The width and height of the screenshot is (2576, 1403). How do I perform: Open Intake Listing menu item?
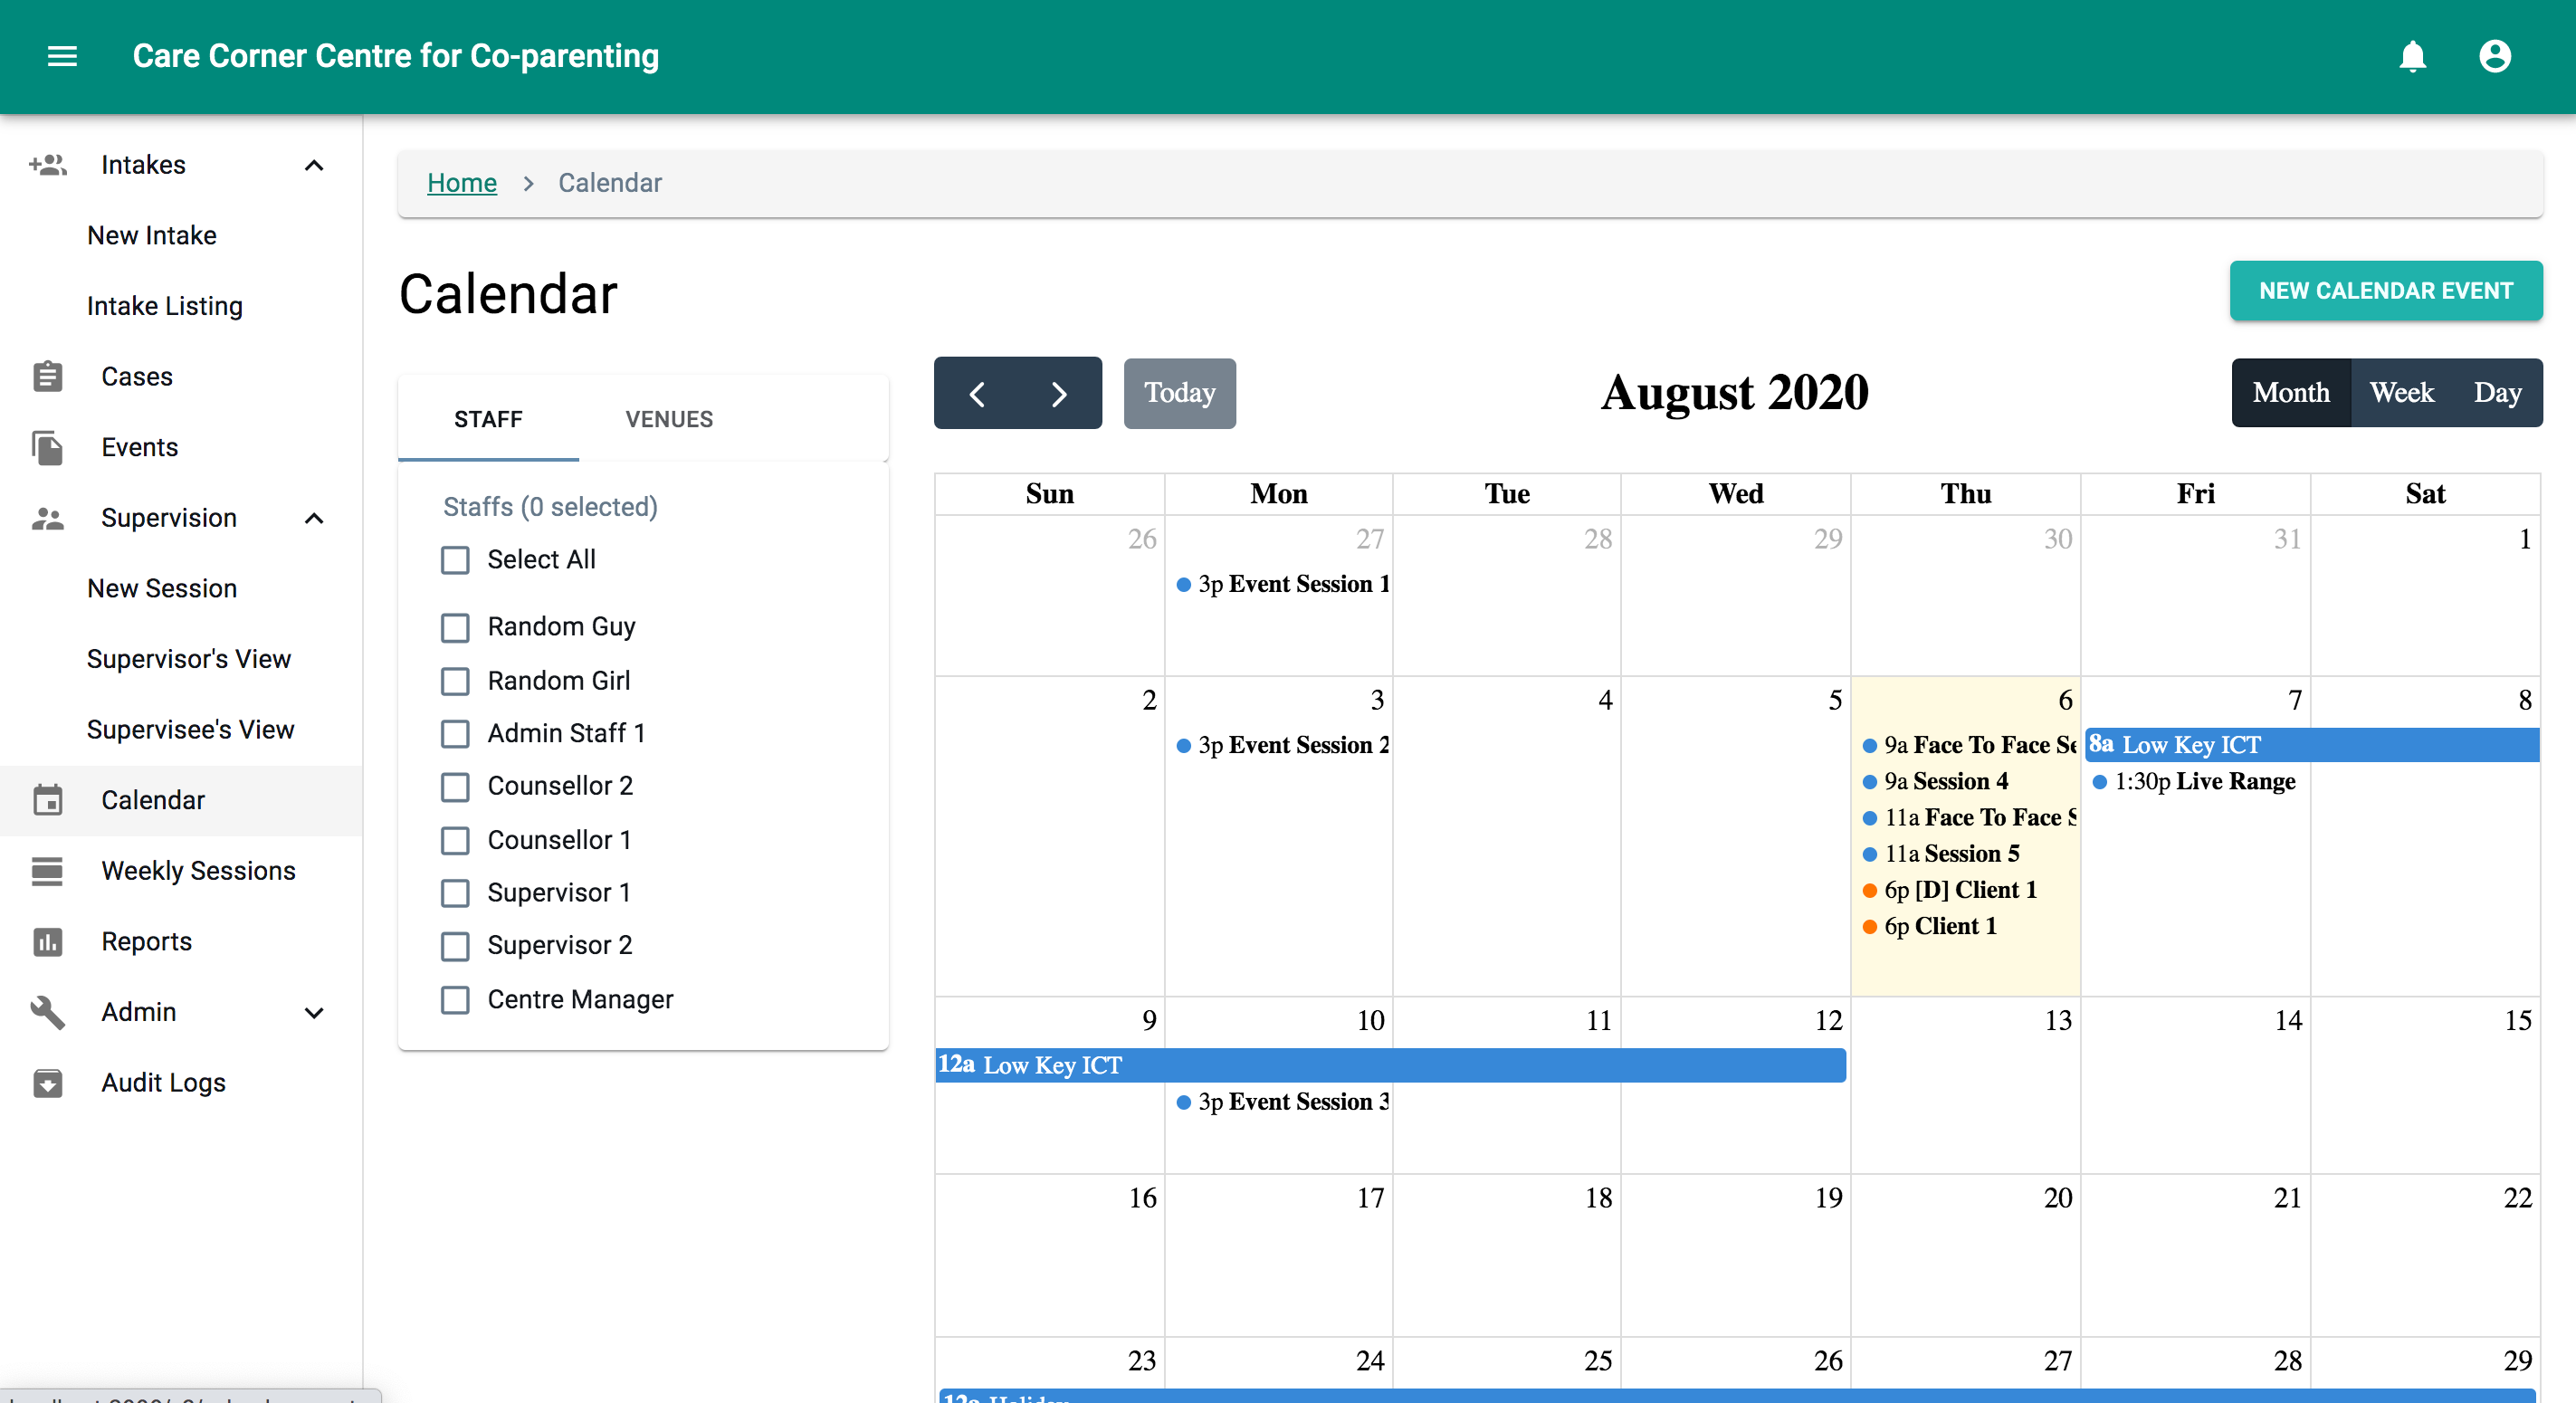pos(165,306)
